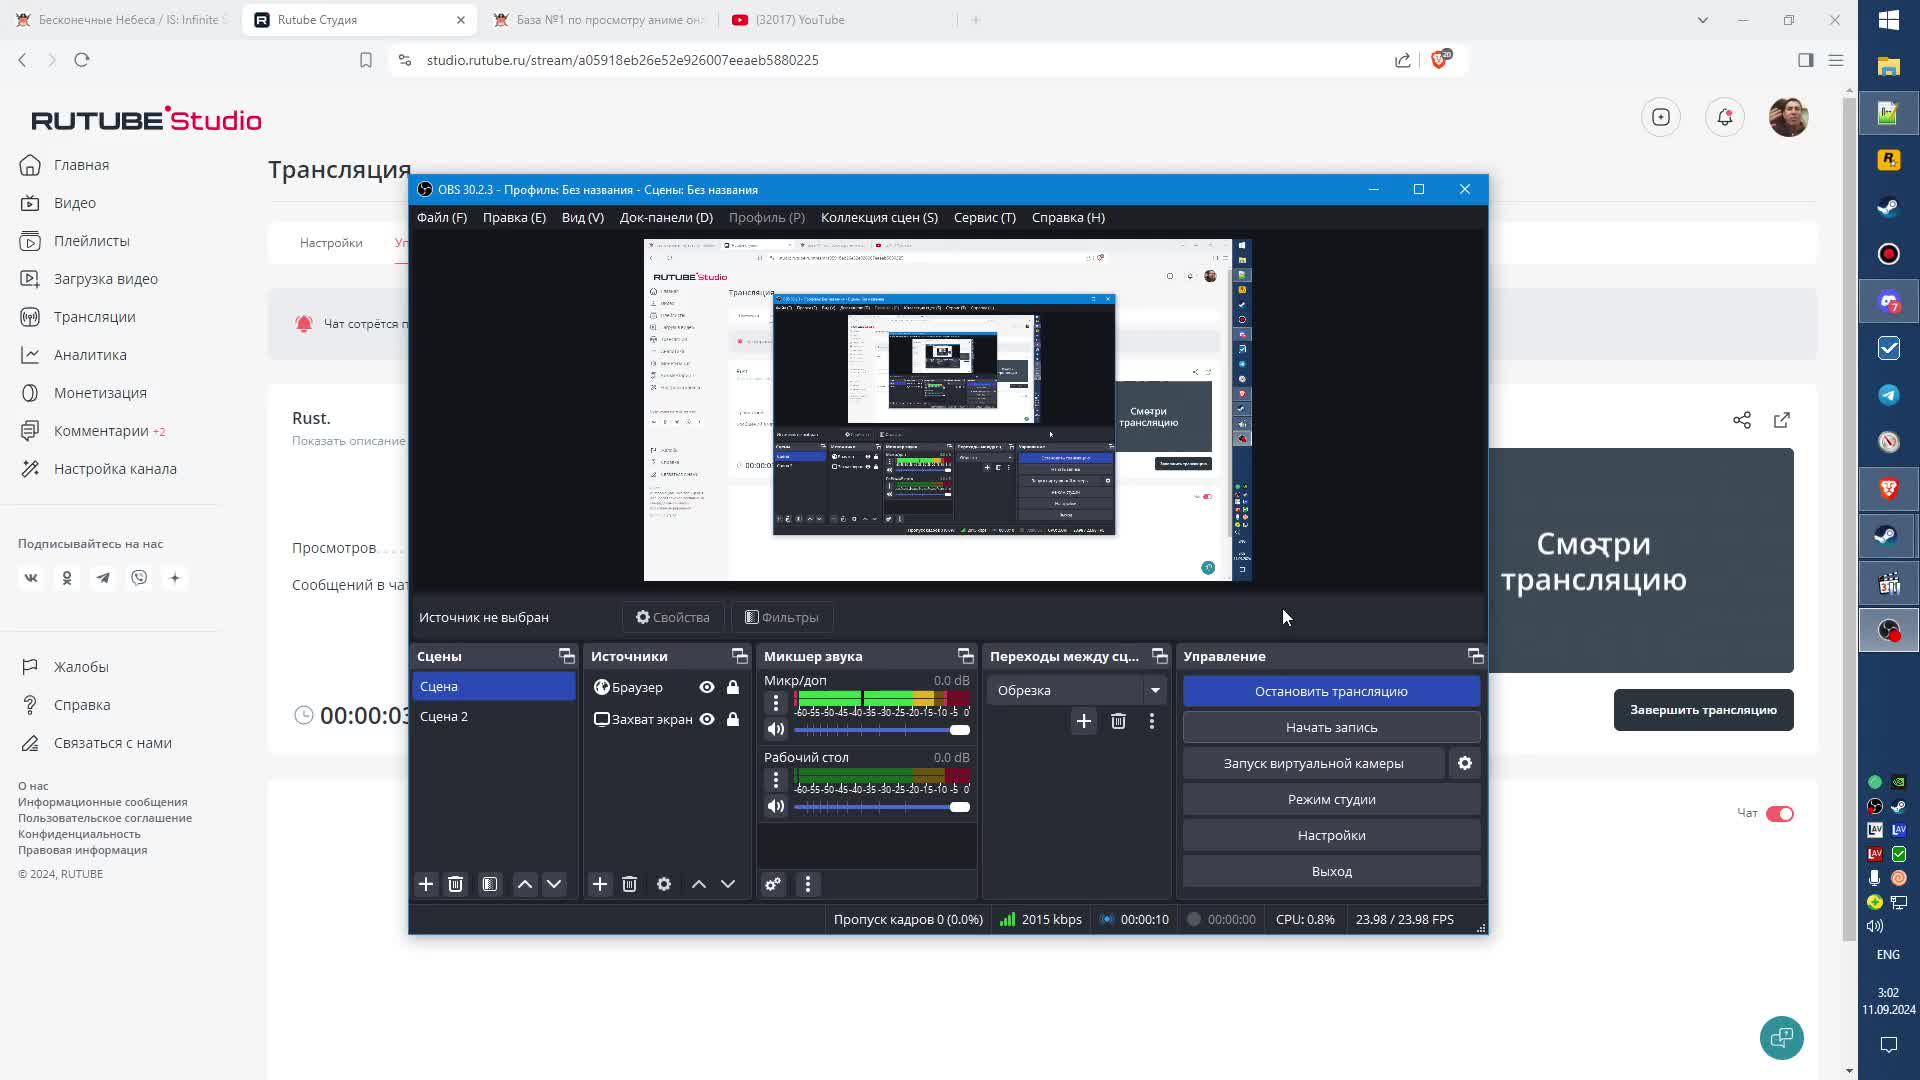Open source properties gear in Источники panel
Screen dimensions: 1920x1080
pyautogui.click(x=663, y=884)
